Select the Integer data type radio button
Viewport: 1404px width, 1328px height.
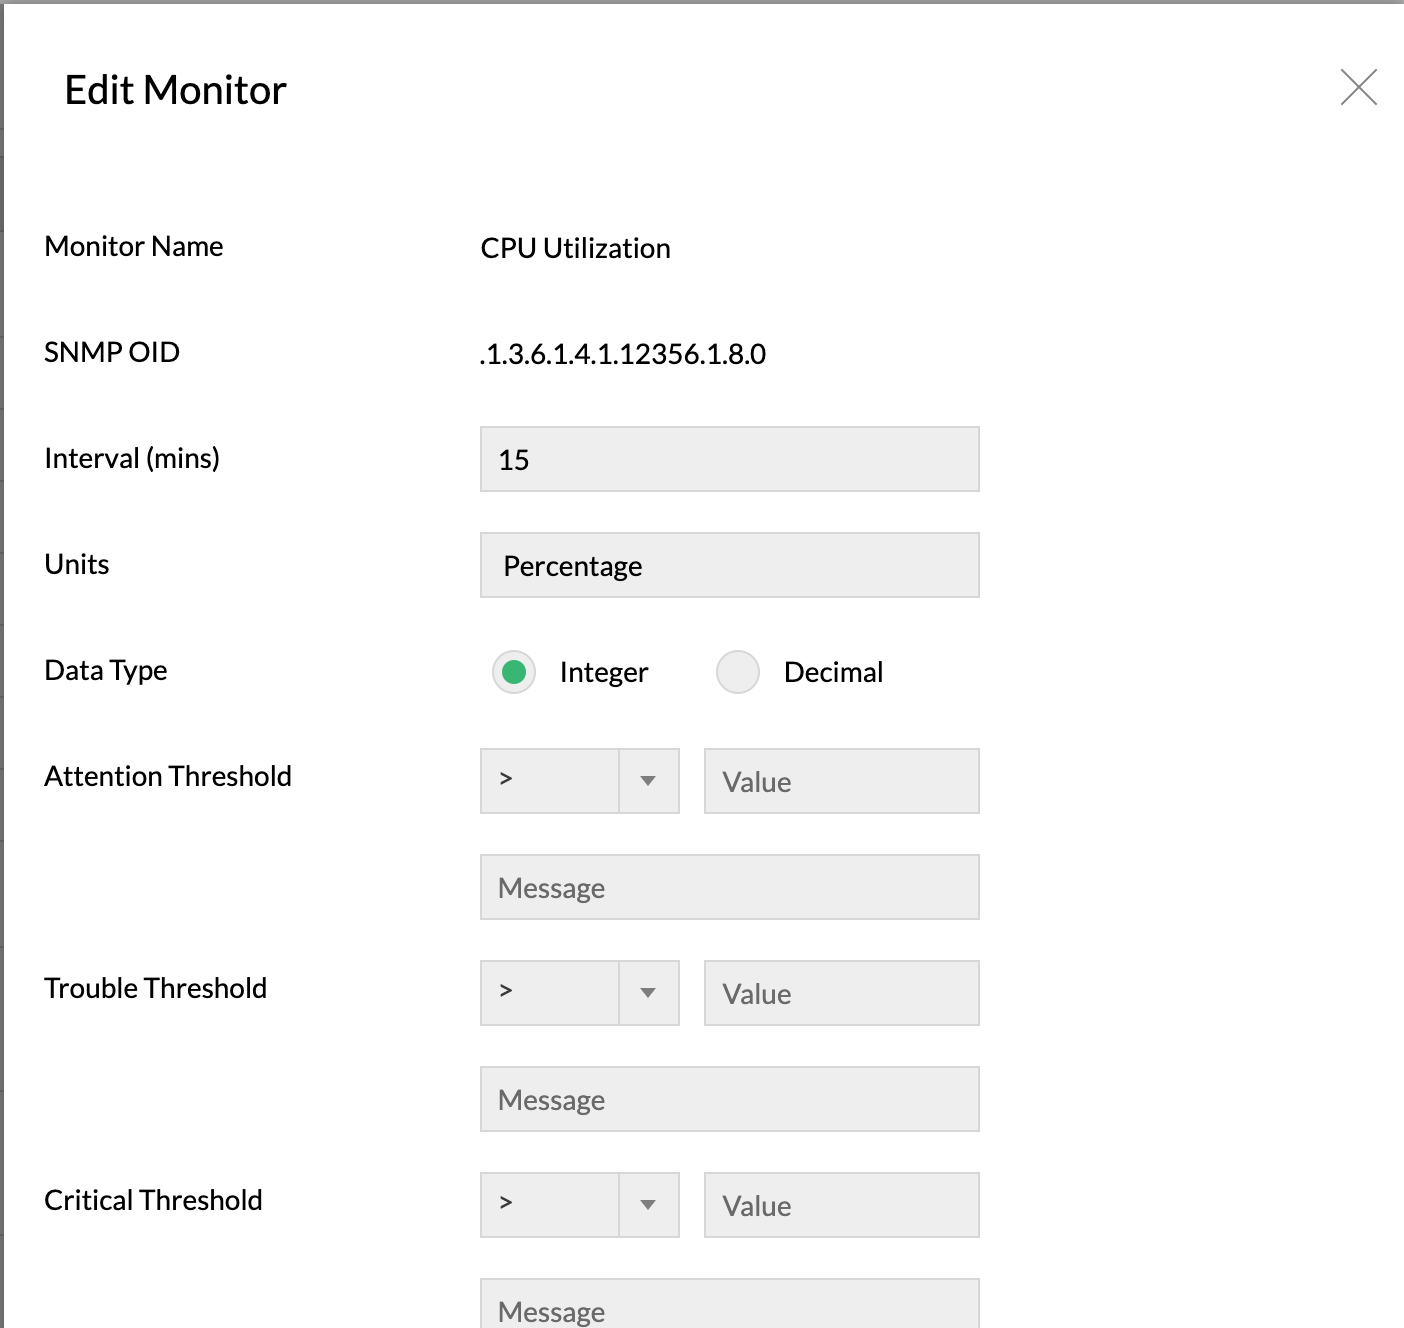click(514, 672)
